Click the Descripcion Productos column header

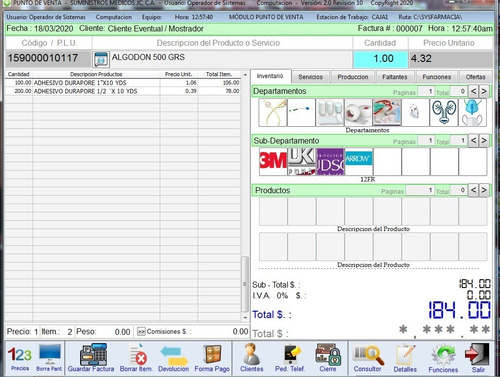pyautogui.click(x=96, y=74)
